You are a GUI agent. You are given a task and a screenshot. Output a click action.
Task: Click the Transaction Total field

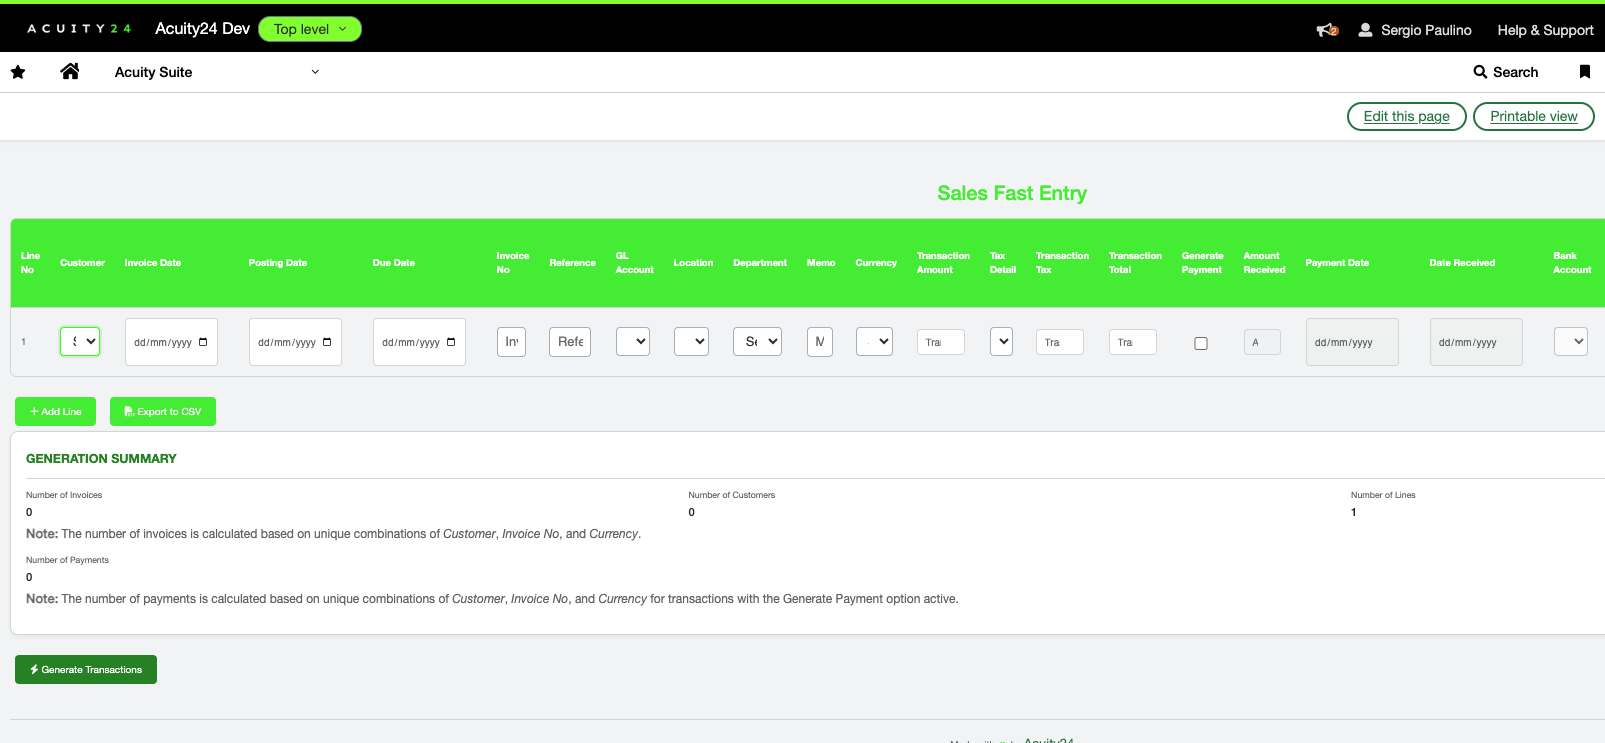click(x=1133, y=342)
